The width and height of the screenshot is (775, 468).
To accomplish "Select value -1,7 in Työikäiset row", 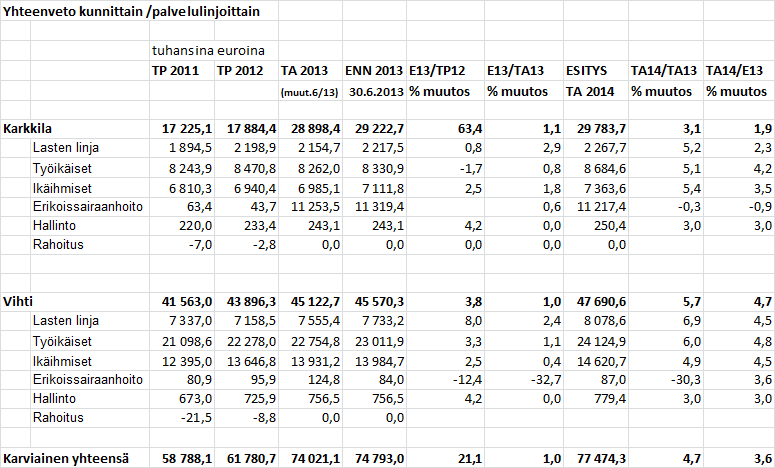I will 471,169.
